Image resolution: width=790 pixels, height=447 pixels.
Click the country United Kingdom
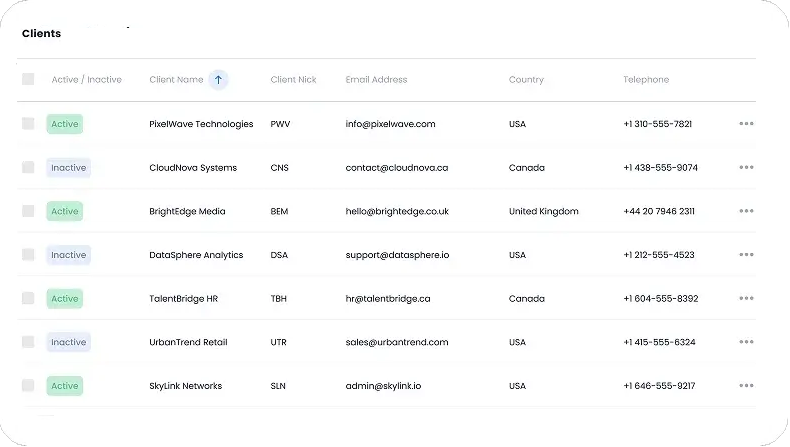(544, 212)
